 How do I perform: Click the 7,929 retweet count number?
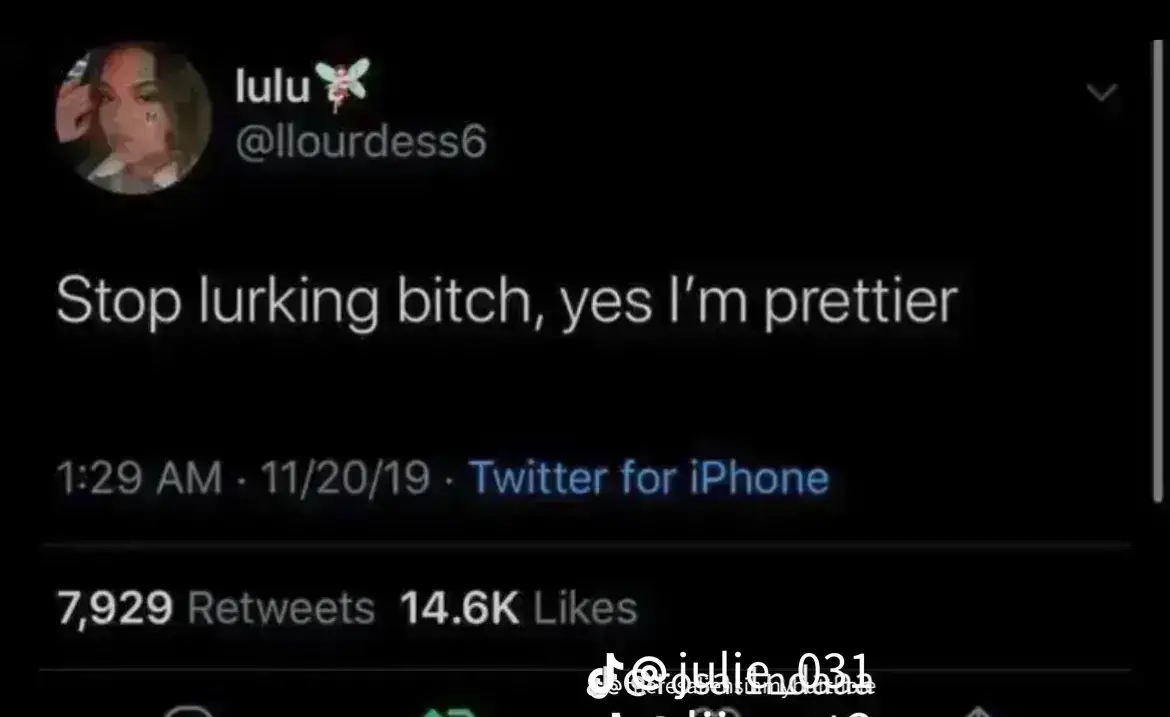click(x=115, y=607)
